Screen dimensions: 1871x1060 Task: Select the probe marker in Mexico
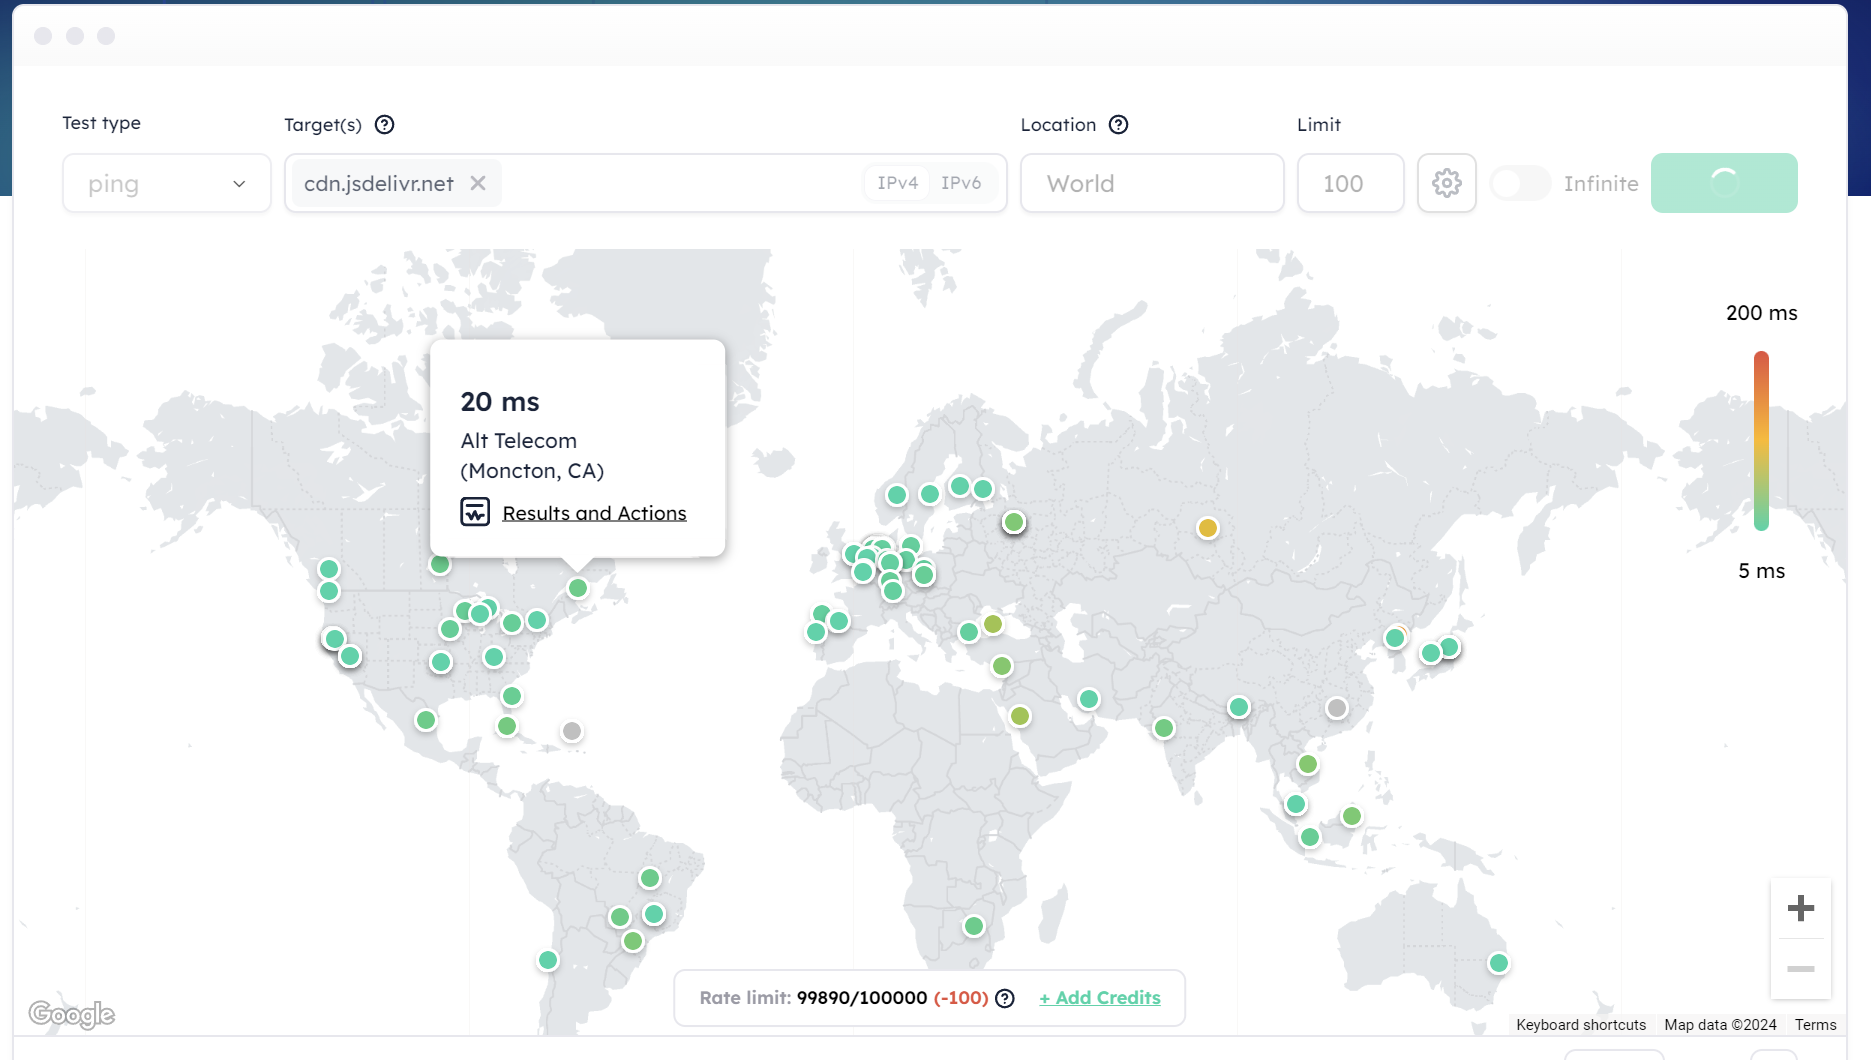coord(426,720)
